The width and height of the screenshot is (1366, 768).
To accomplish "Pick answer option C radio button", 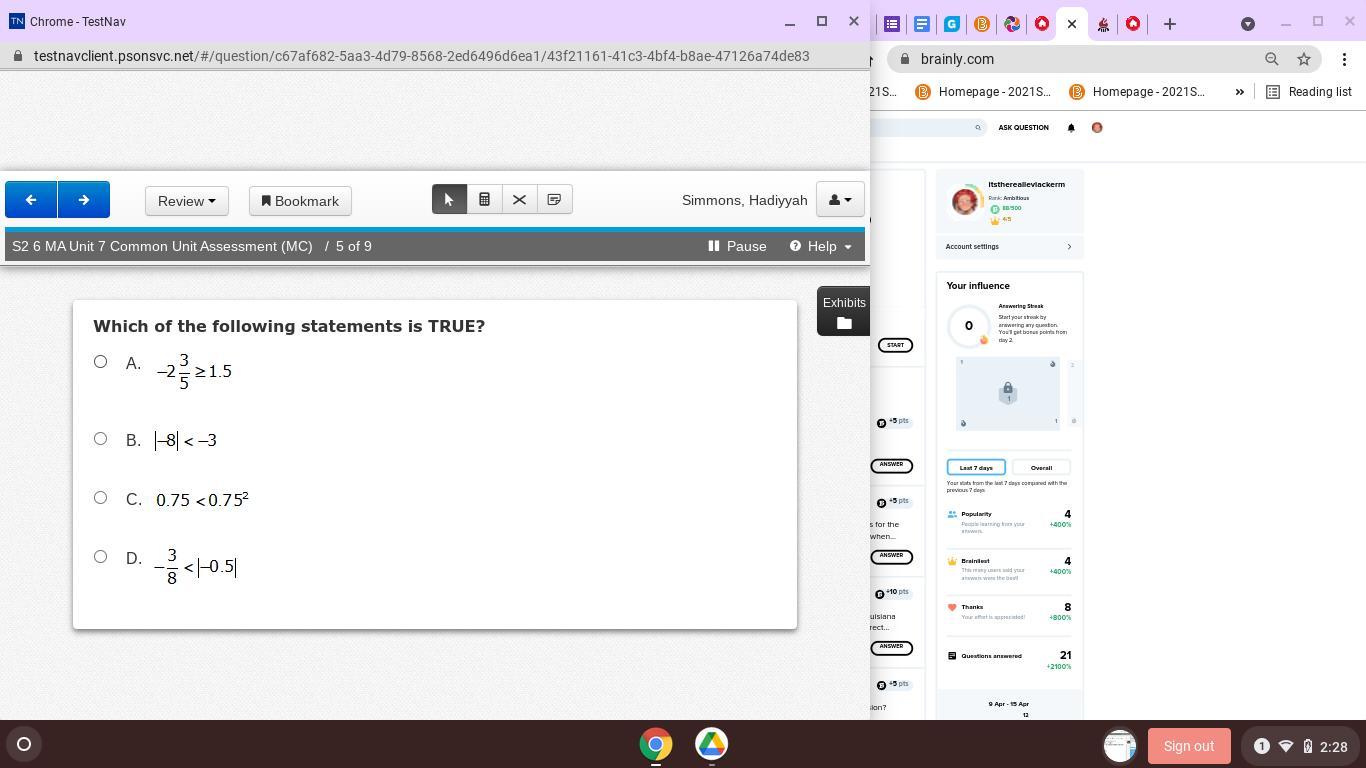I will [x=100, y=498].
